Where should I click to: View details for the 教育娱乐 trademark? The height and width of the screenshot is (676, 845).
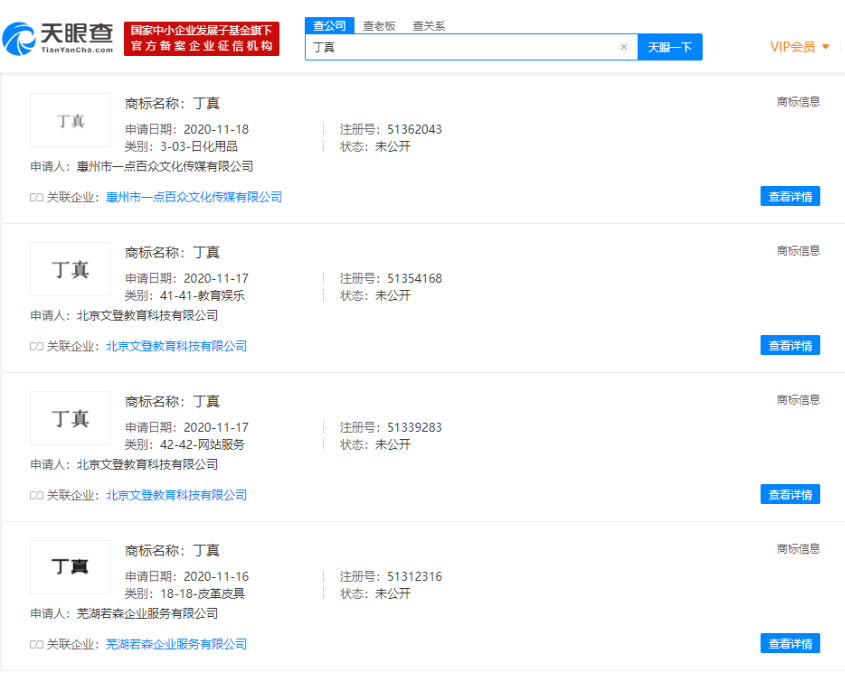pyautogui.click(x=790, y=345)
